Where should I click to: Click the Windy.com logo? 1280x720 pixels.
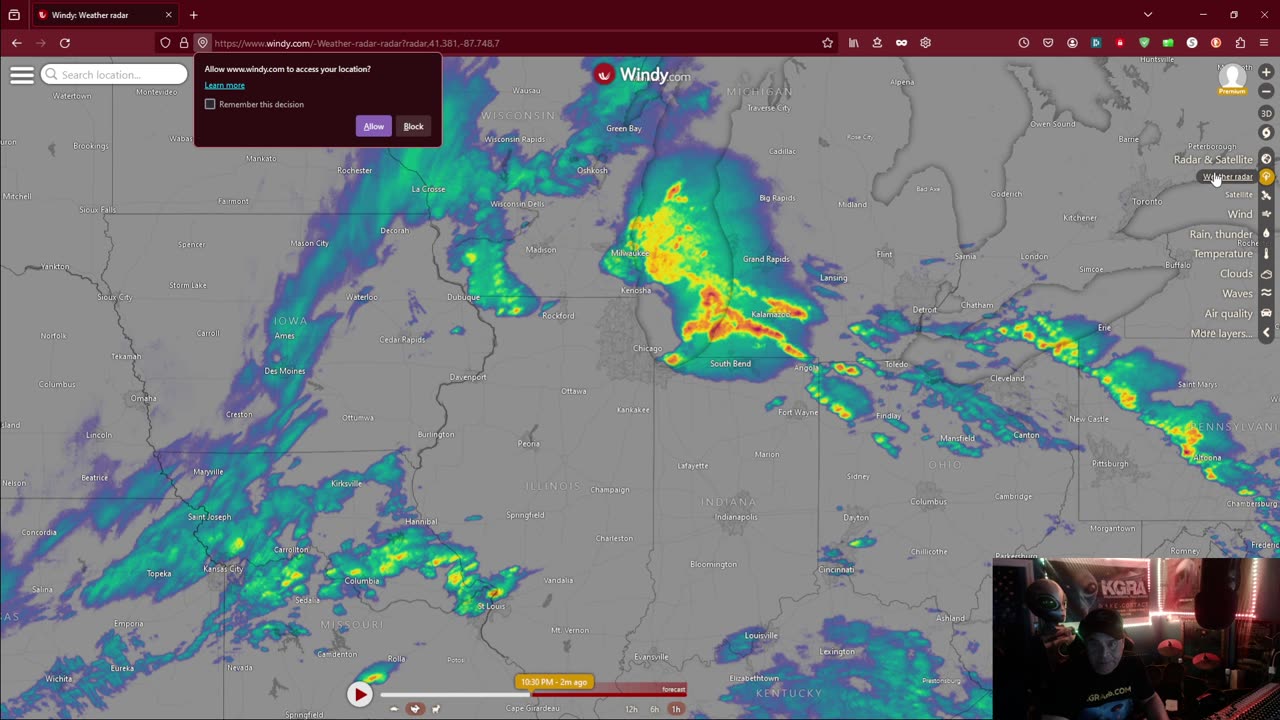[x=641, y=75]
